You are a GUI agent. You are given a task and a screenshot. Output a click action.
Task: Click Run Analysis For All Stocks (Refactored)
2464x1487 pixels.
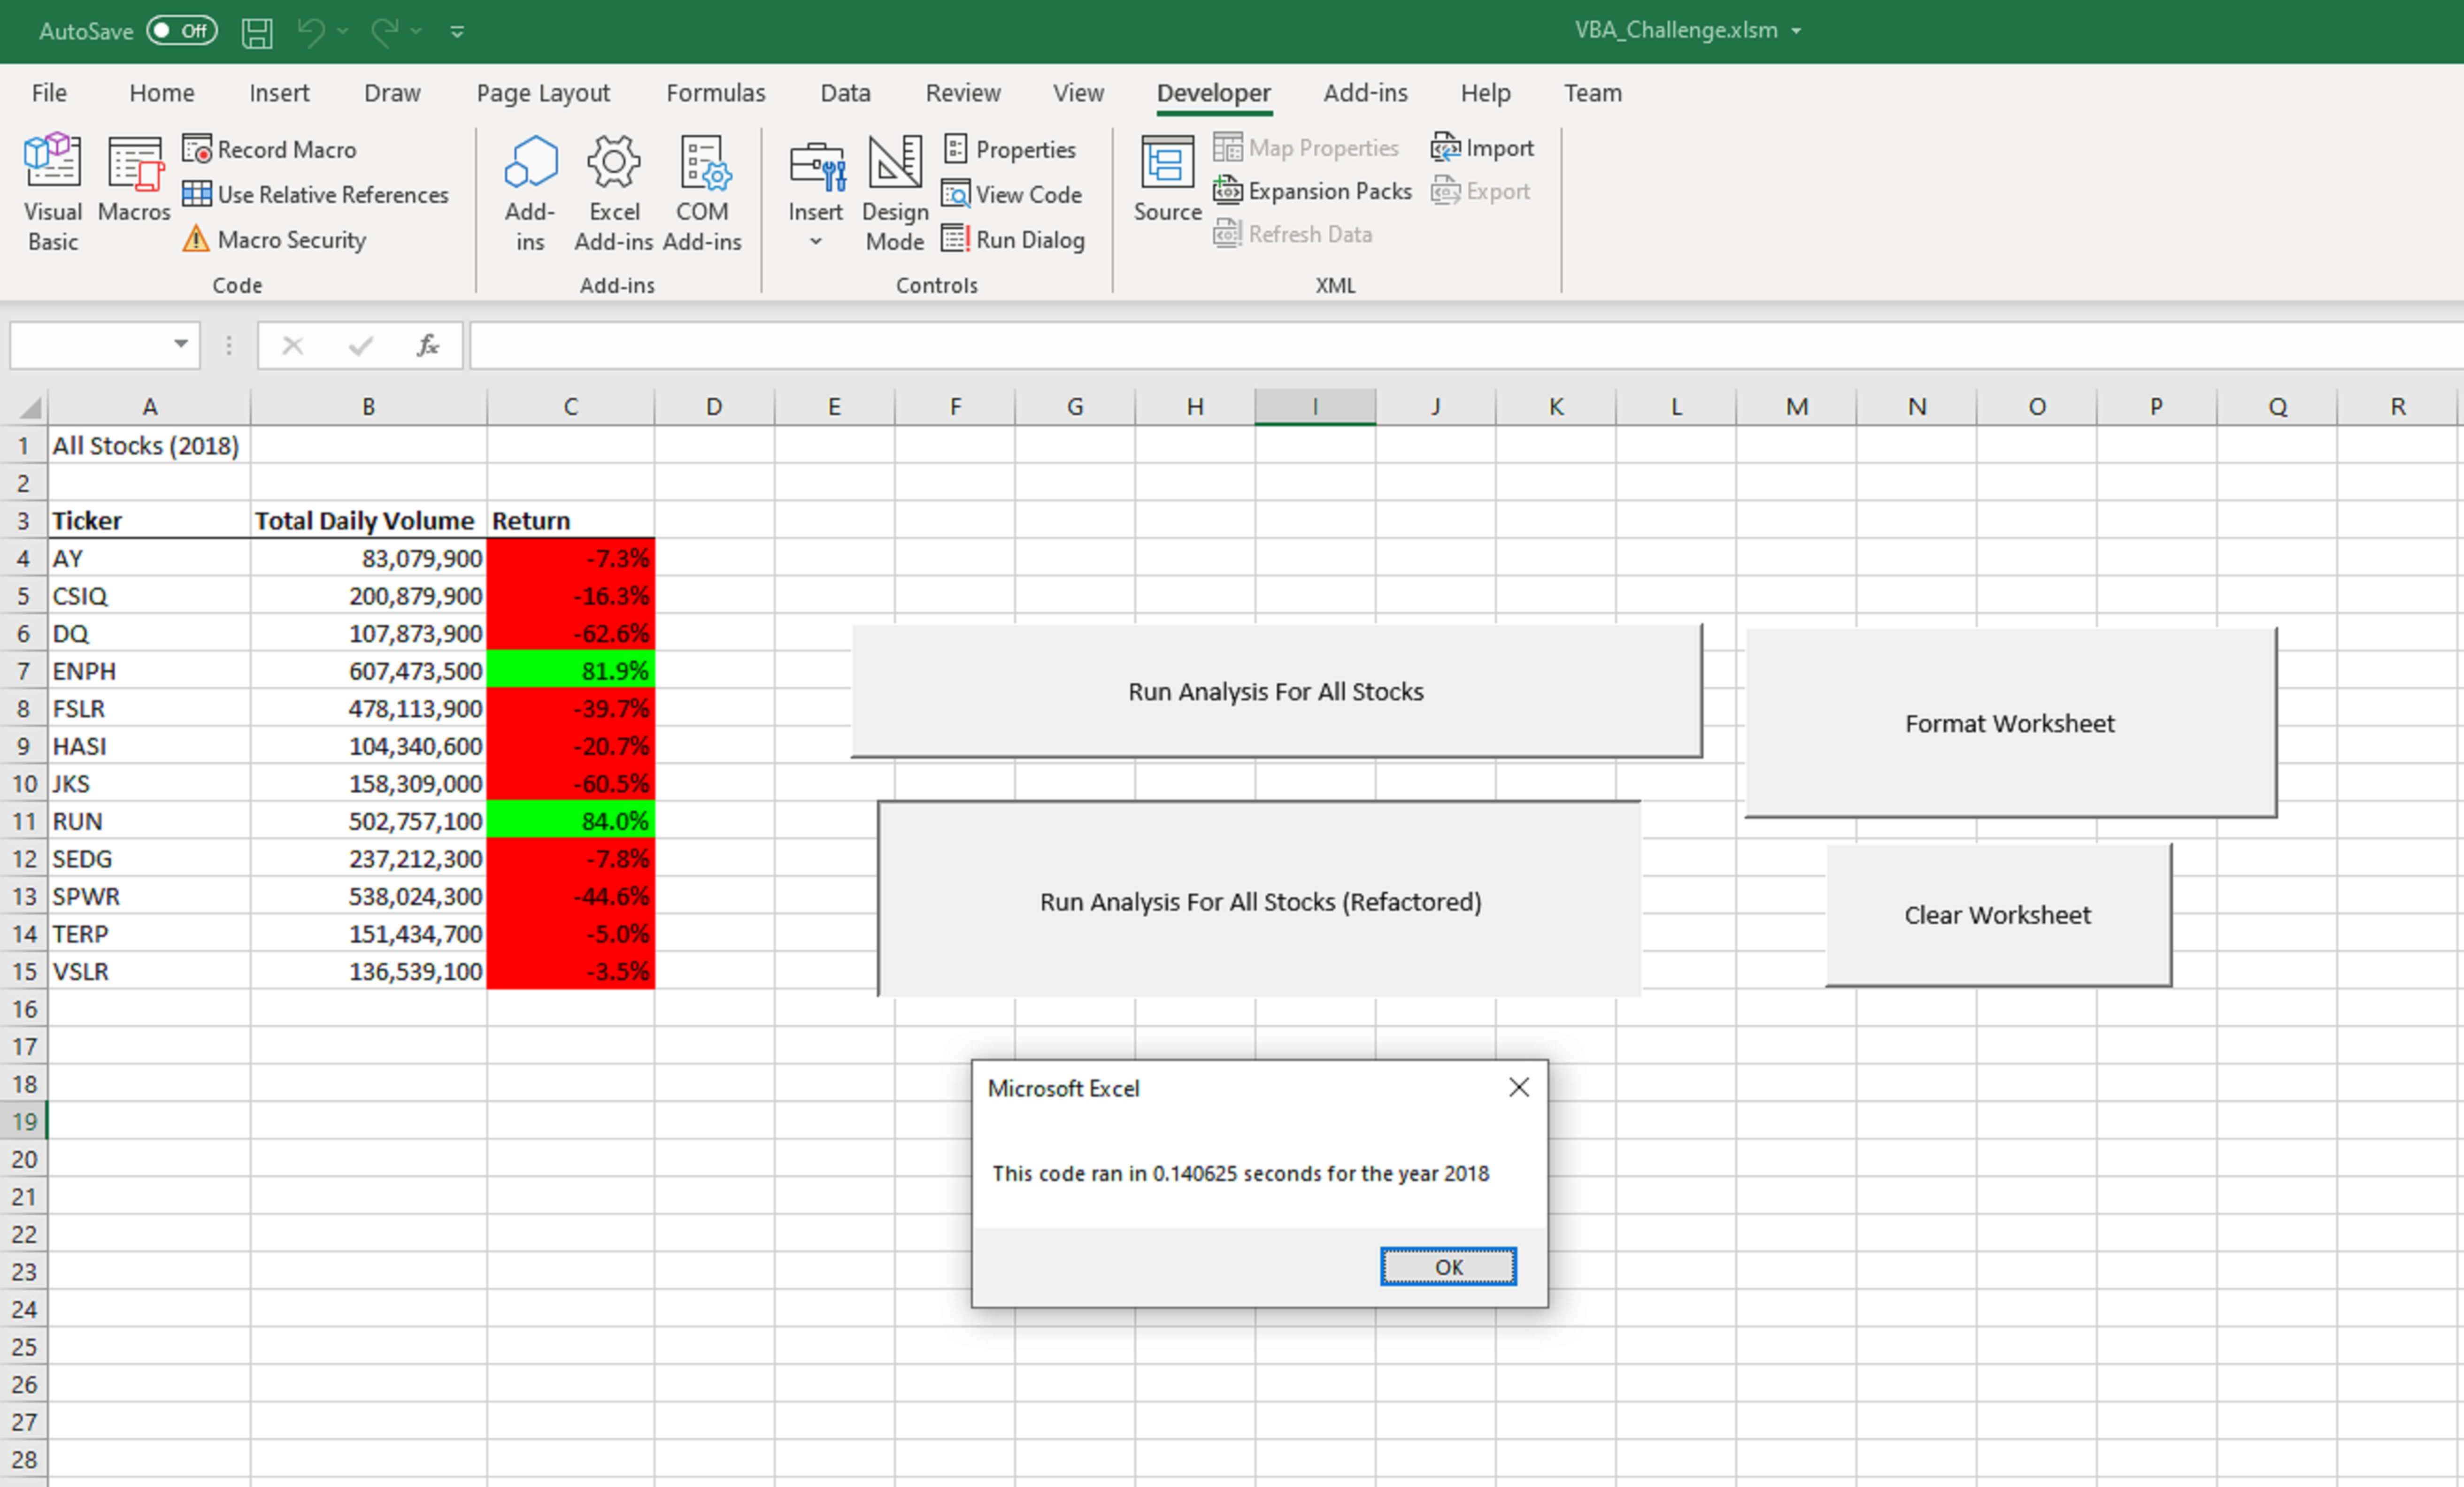tap(1260, 900)
